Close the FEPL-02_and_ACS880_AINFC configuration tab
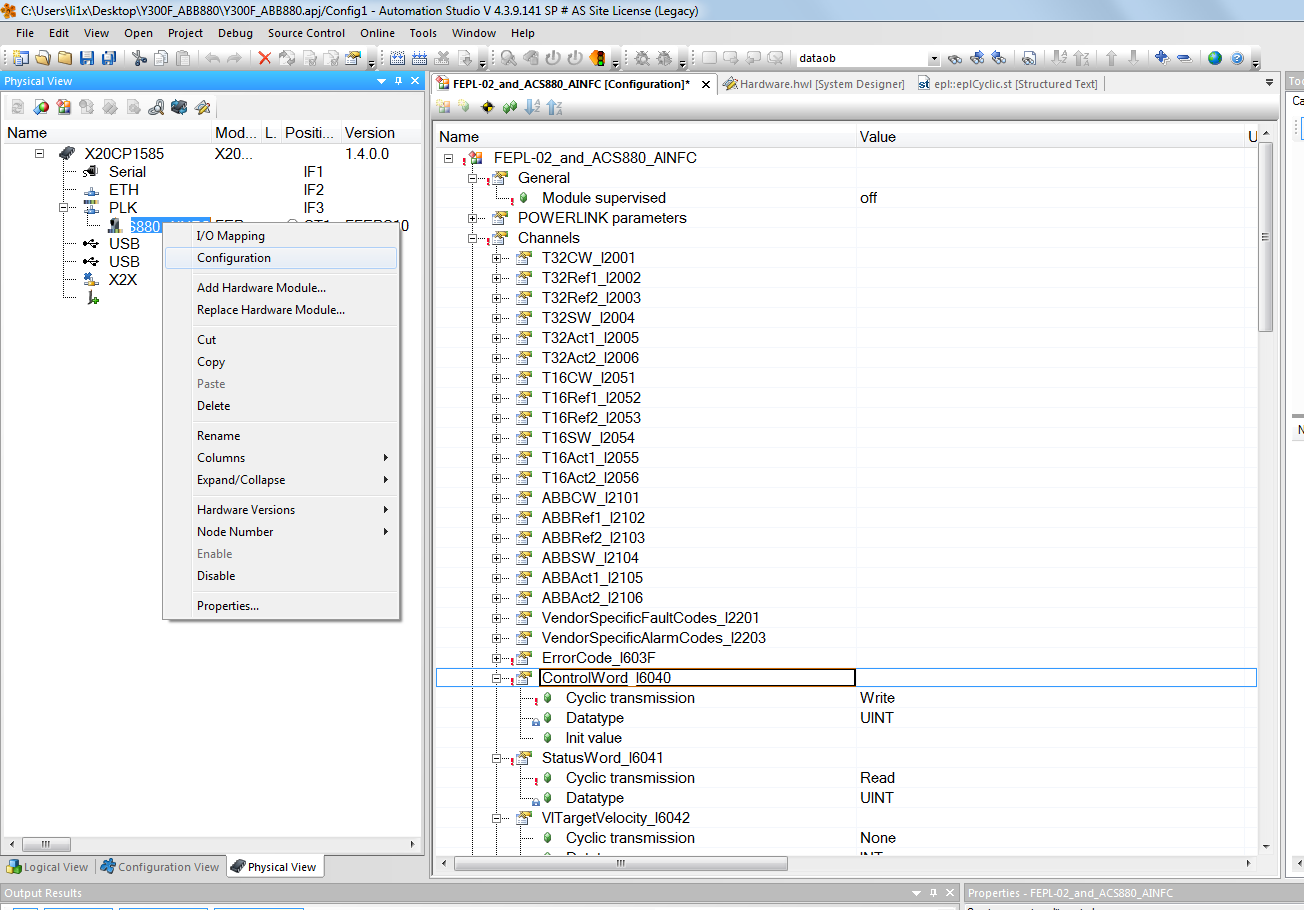 pyautogui.click(x=707, y=84)
